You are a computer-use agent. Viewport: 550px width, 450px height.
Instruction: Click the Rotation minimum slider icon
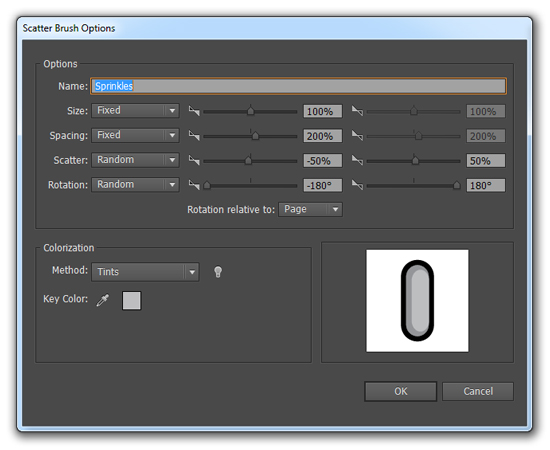(x=194, y=185)
